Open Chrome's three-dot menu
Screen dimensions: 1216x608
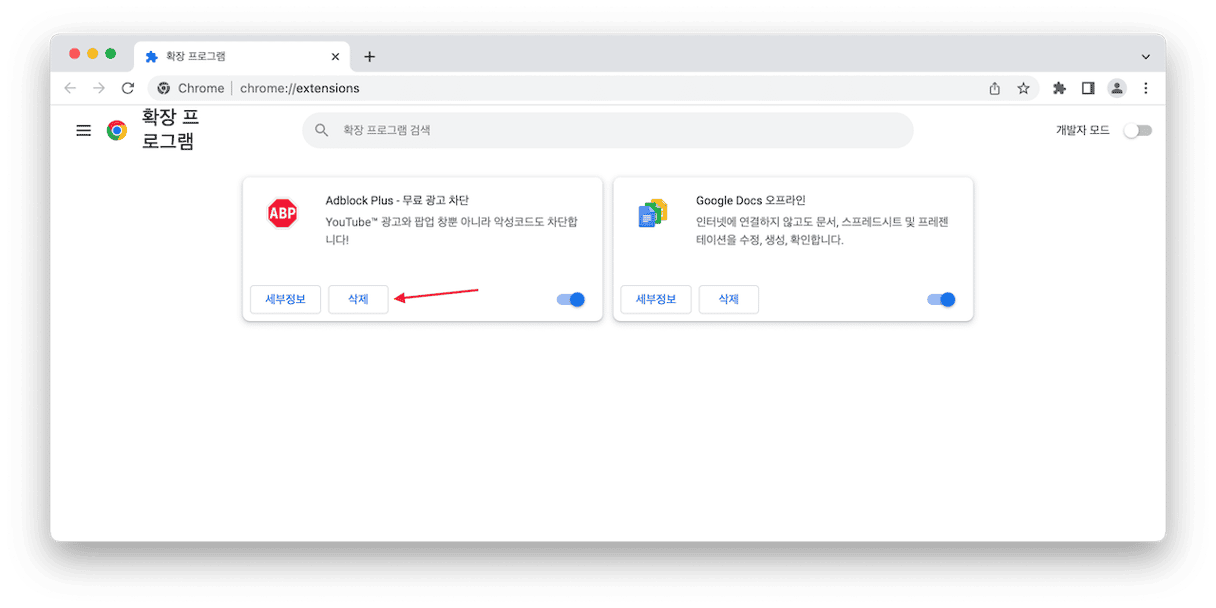click(x=1146, y=88)
